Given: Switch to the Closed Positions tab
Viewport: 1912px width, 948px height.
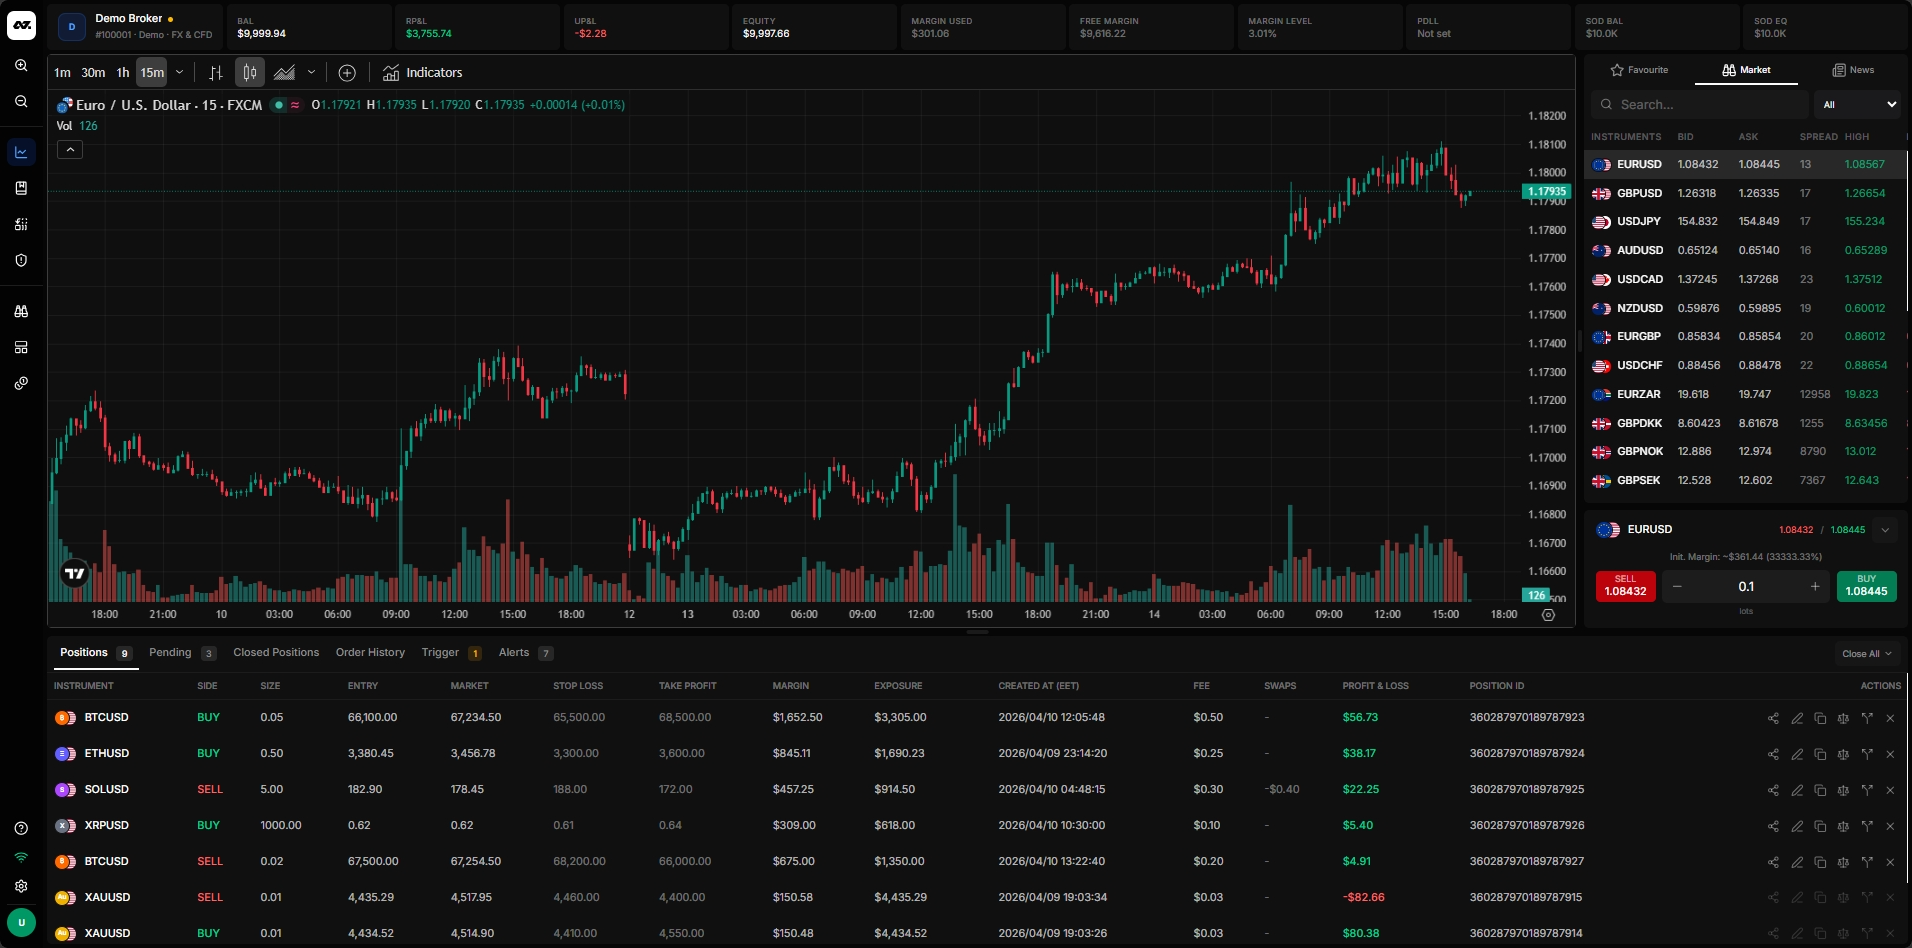Looking at the screenshot, I should [276, 653].
